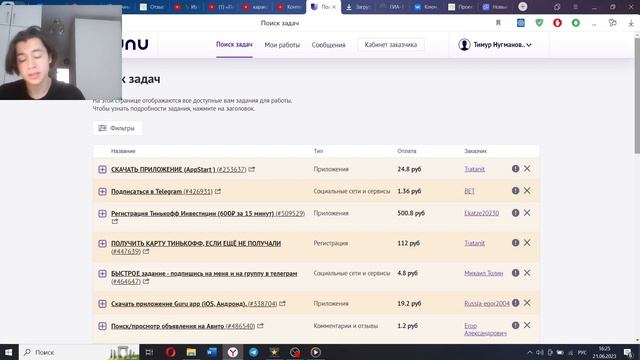Show info for 1.36 руб Telegram task
Image resolution: width=640 pixels, height=360 pixels.
[x=516, y=191]
